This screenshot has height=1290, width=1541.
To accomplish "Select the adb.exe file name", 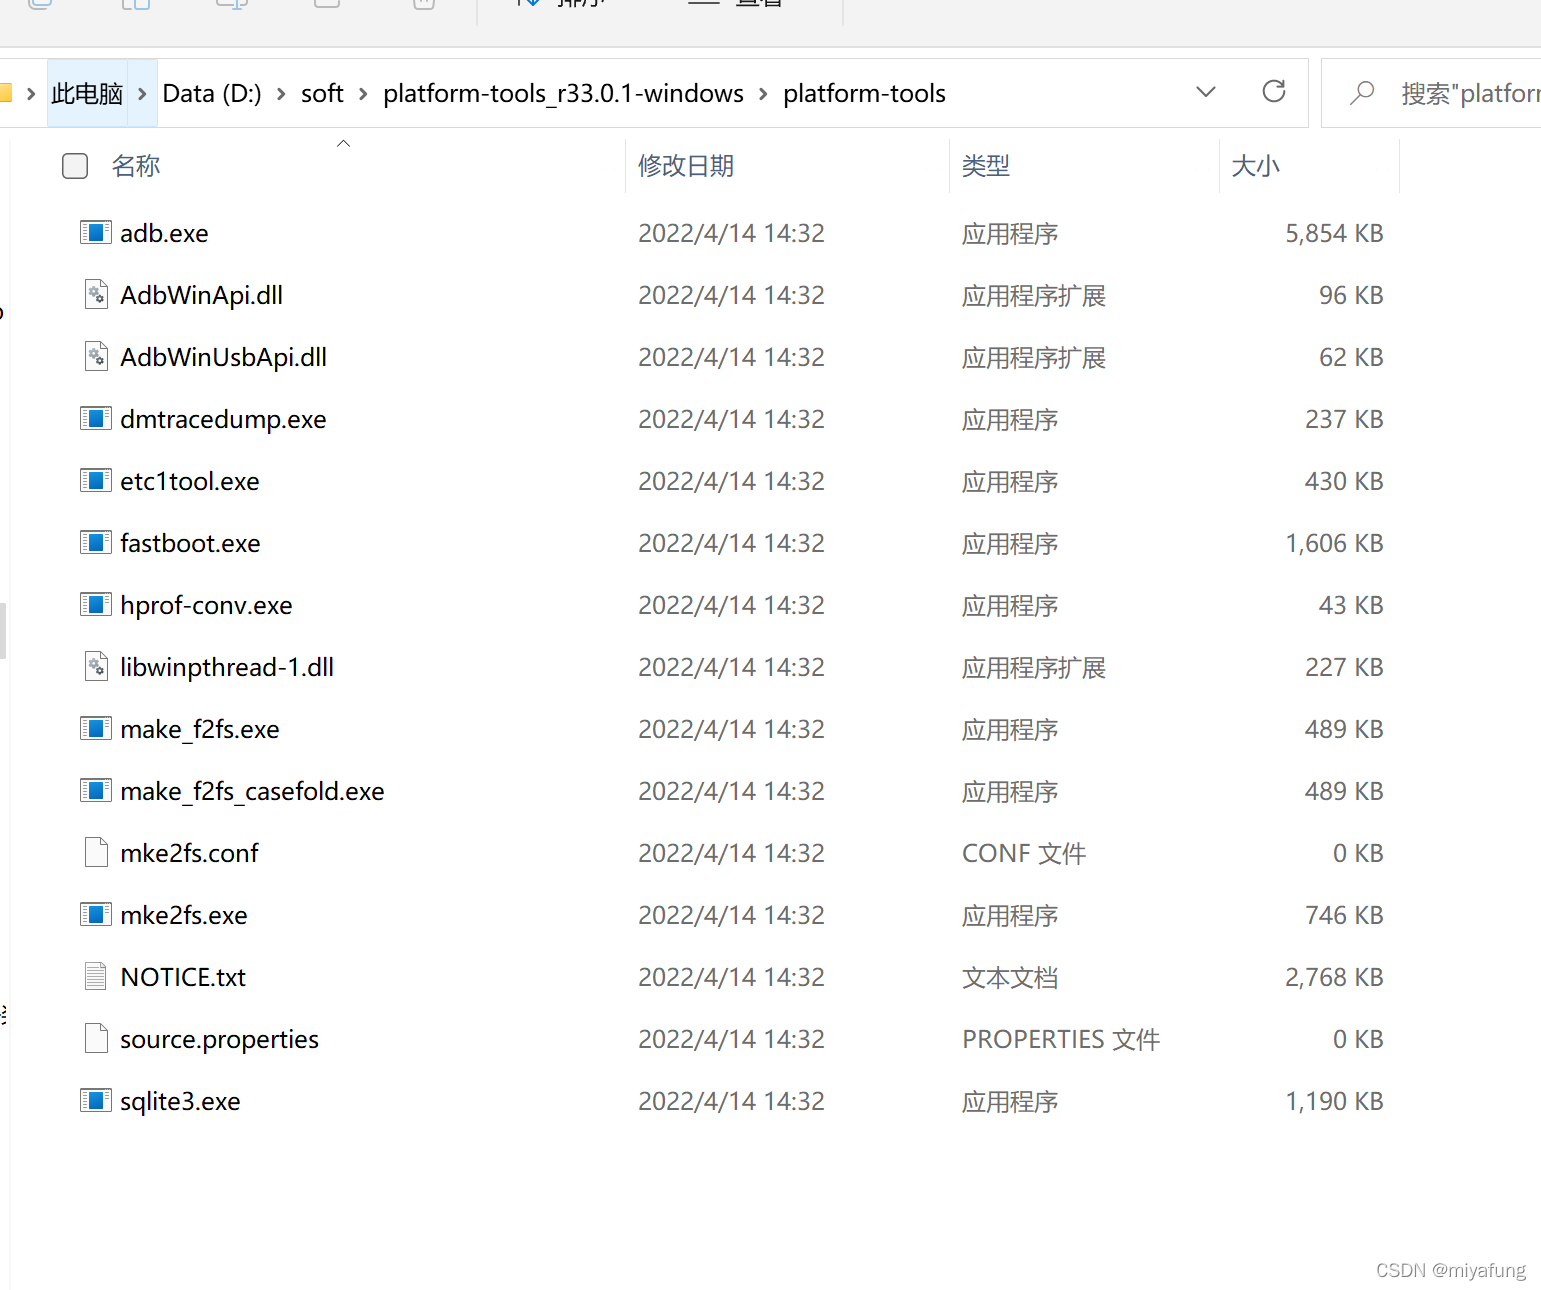I will (164, 234).
